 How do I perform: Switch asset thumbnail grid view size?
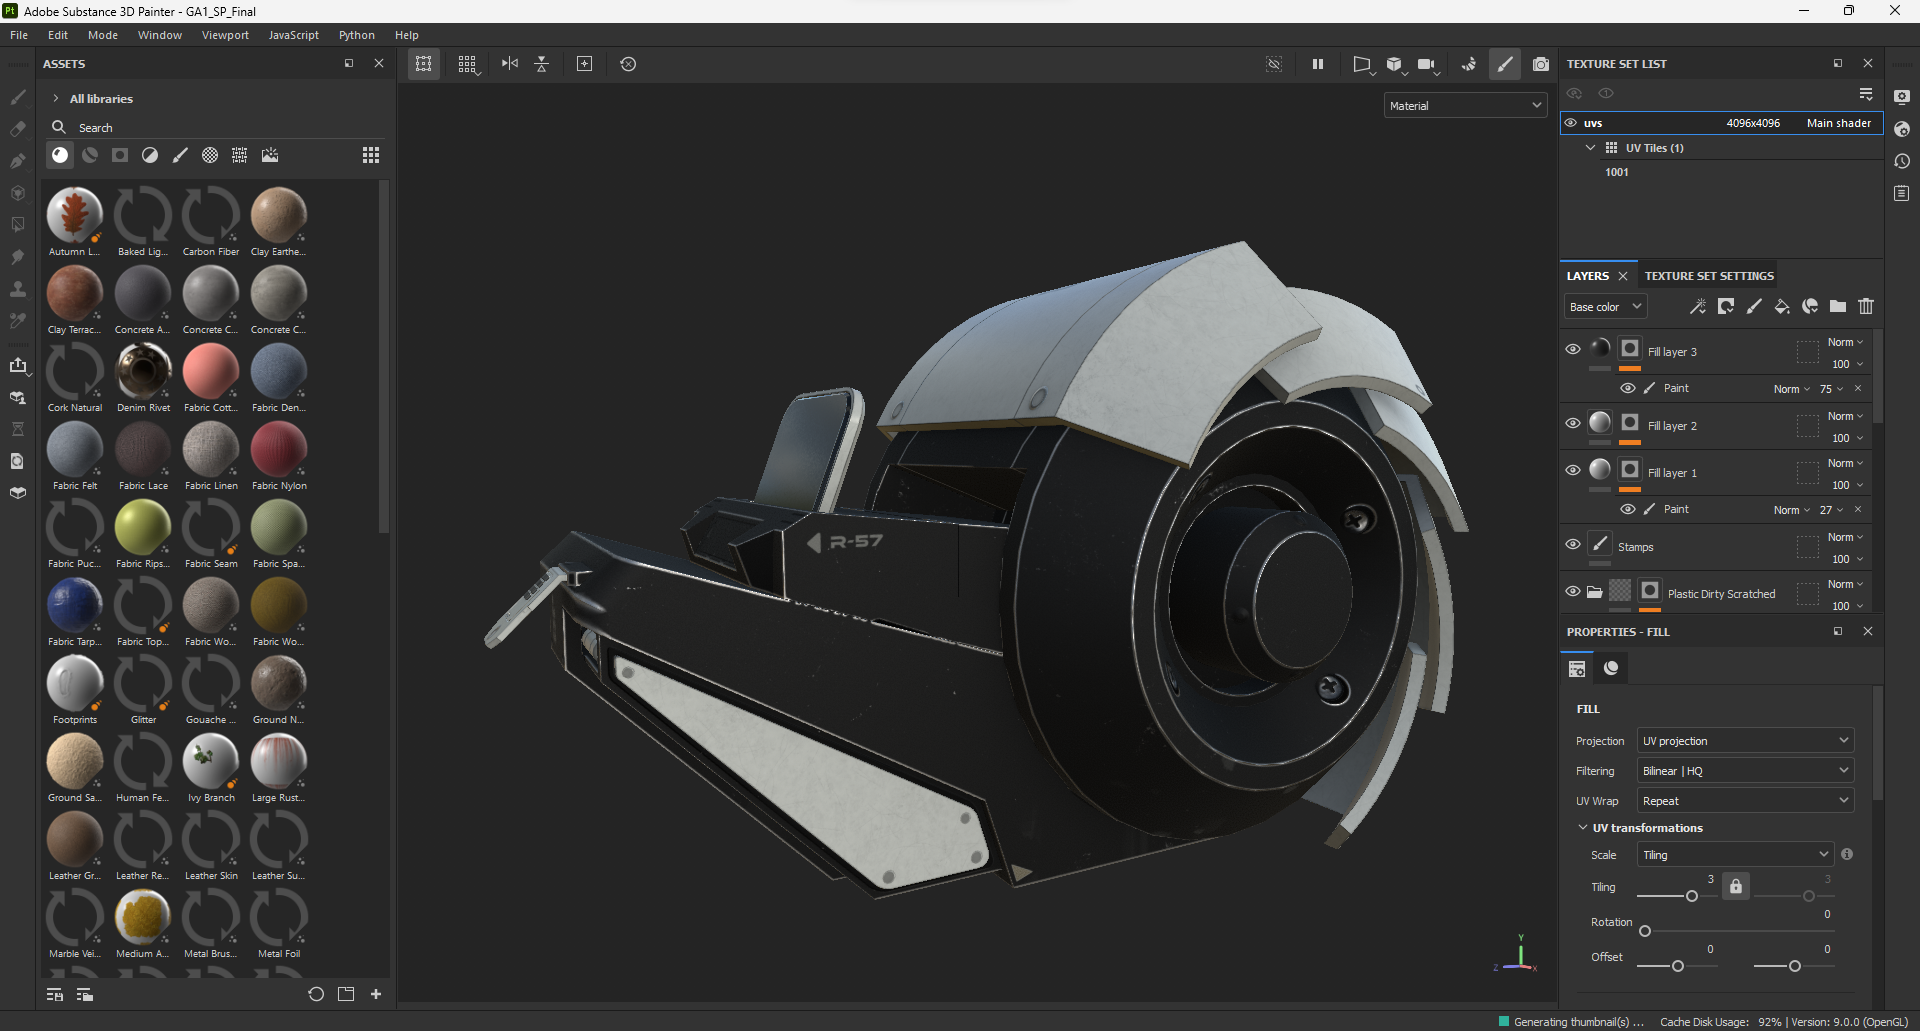(x=371, y=155)
